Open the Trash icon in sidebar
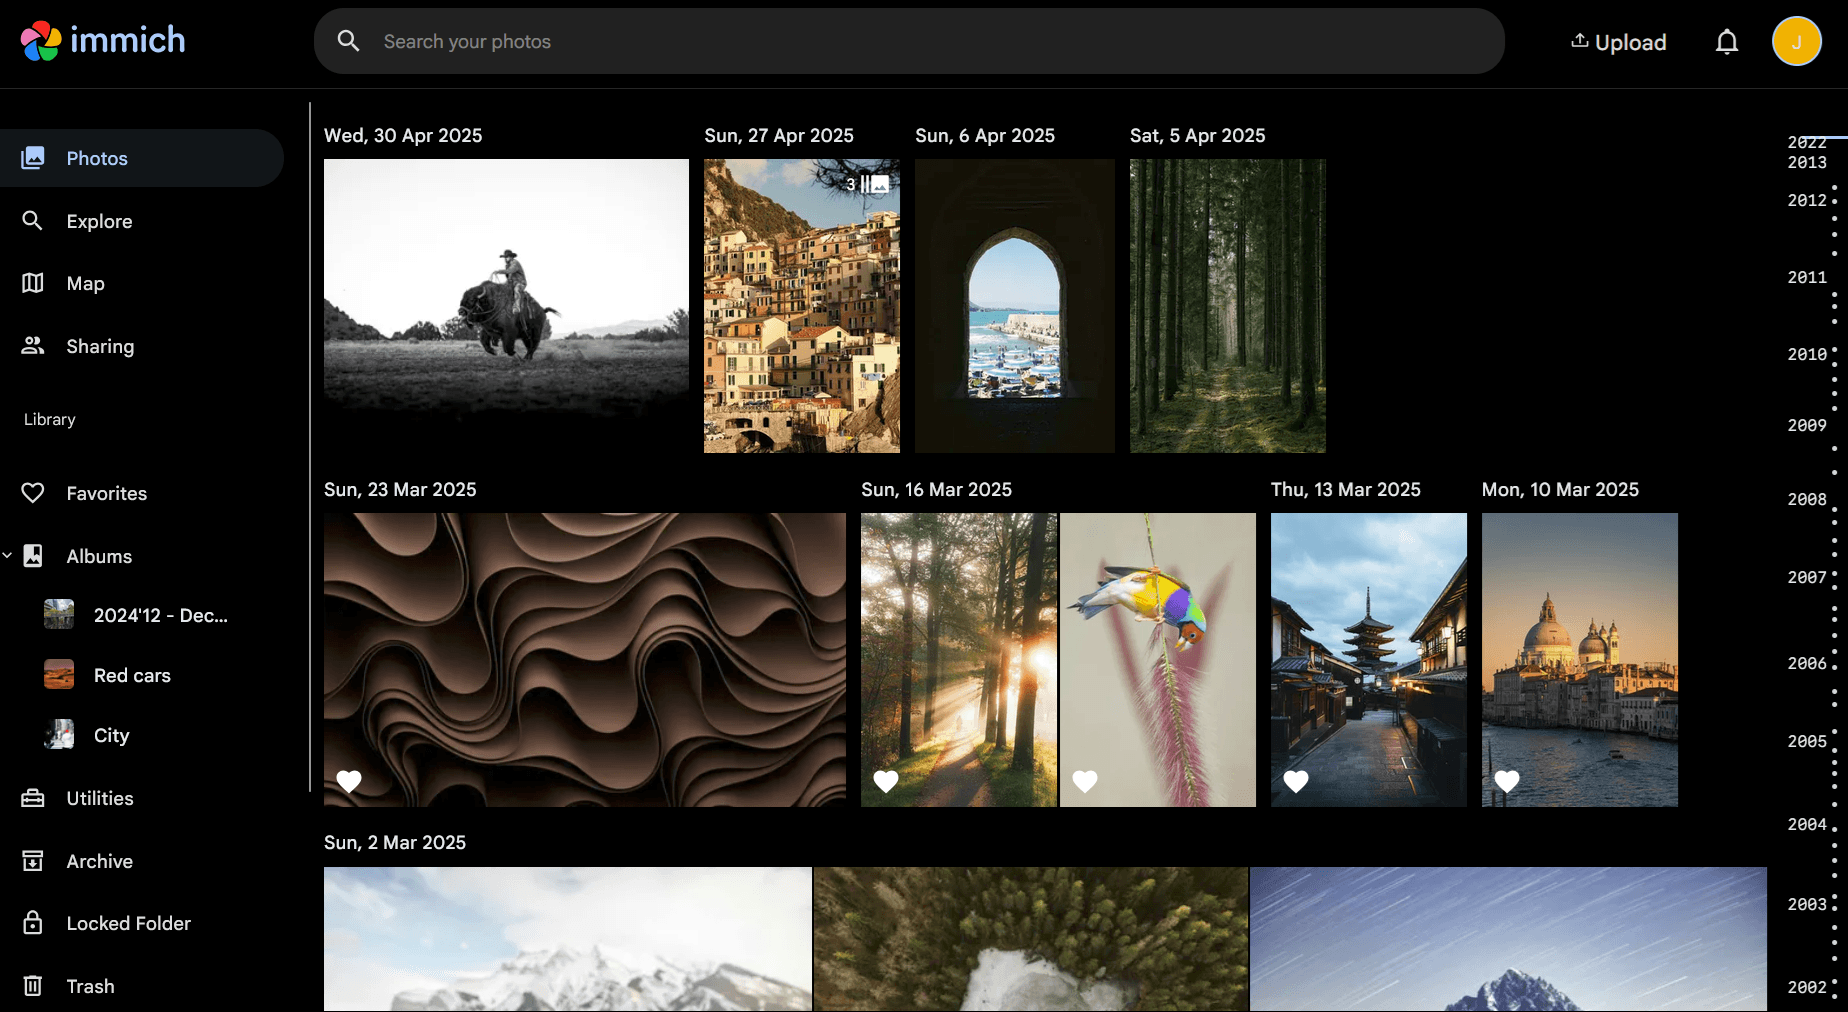The height and width of the screenshot is (1012, 1848). tap(33, 986)
